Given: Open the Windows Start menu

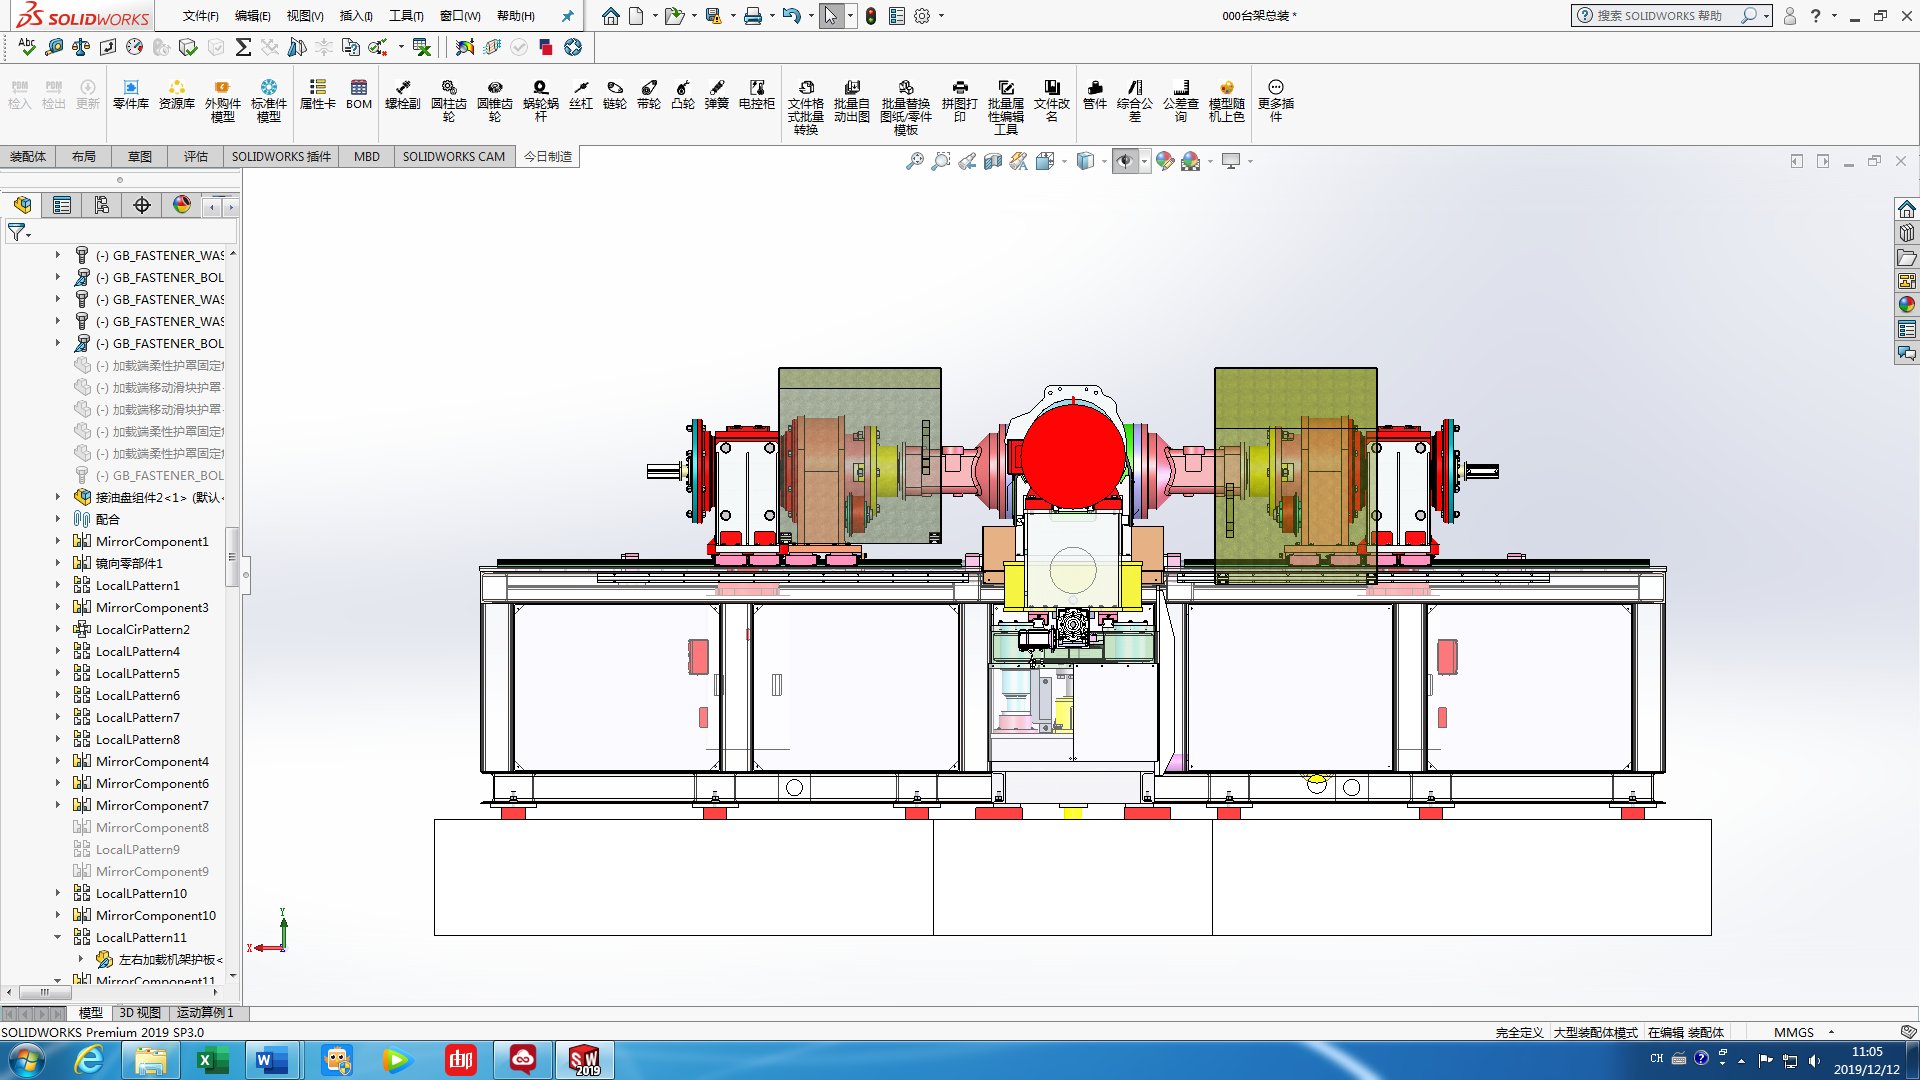Looking at the screenshot, I should click(x=25, y=1060).
